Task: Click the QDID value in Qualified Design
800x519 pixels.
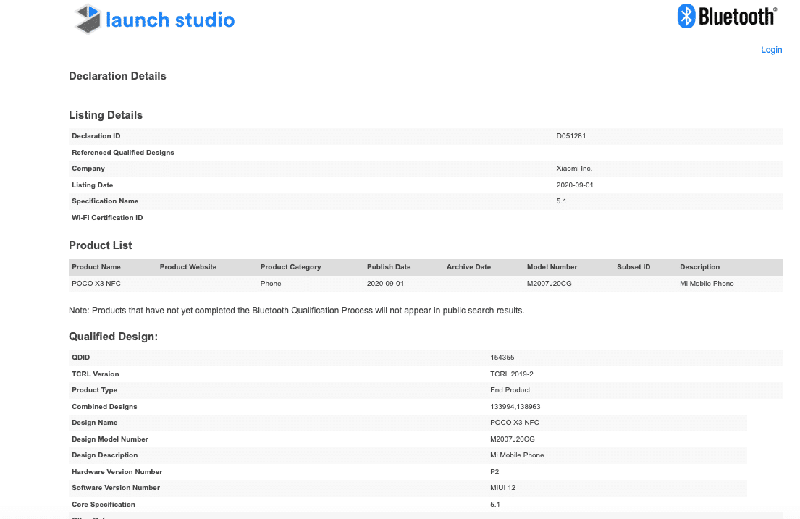Action: (x=502, y=358)
